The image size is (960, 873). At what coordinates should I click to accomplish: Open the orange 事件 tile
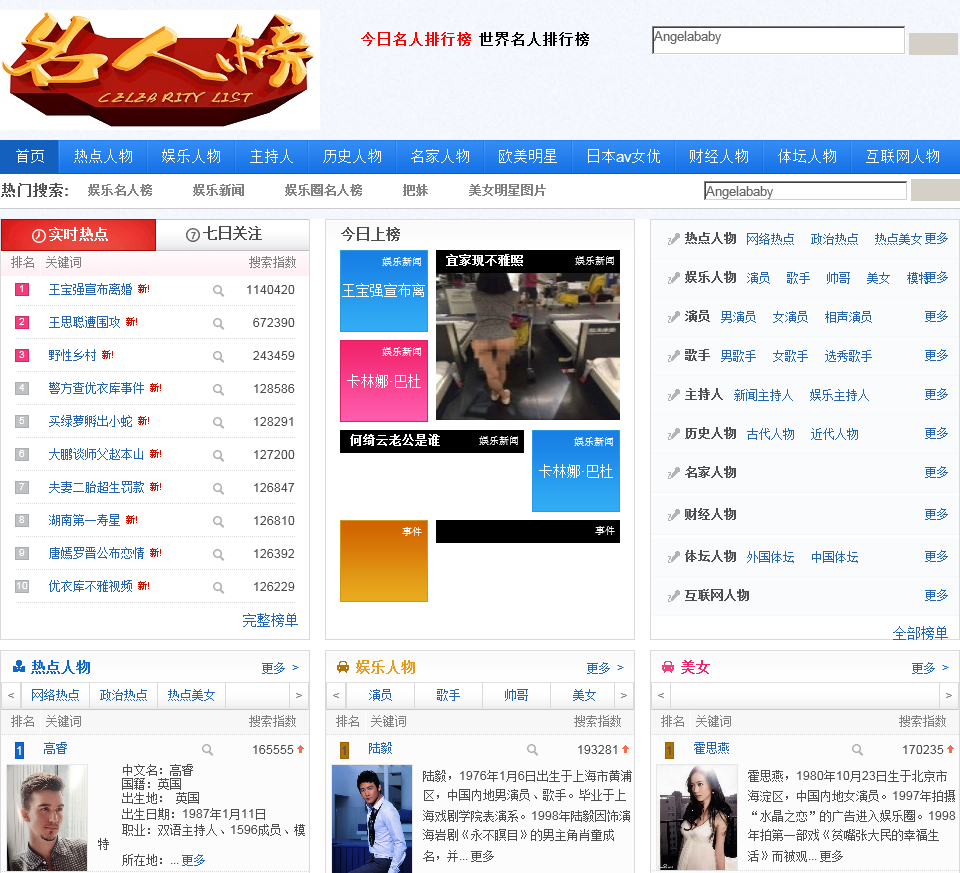pos(384,561)
